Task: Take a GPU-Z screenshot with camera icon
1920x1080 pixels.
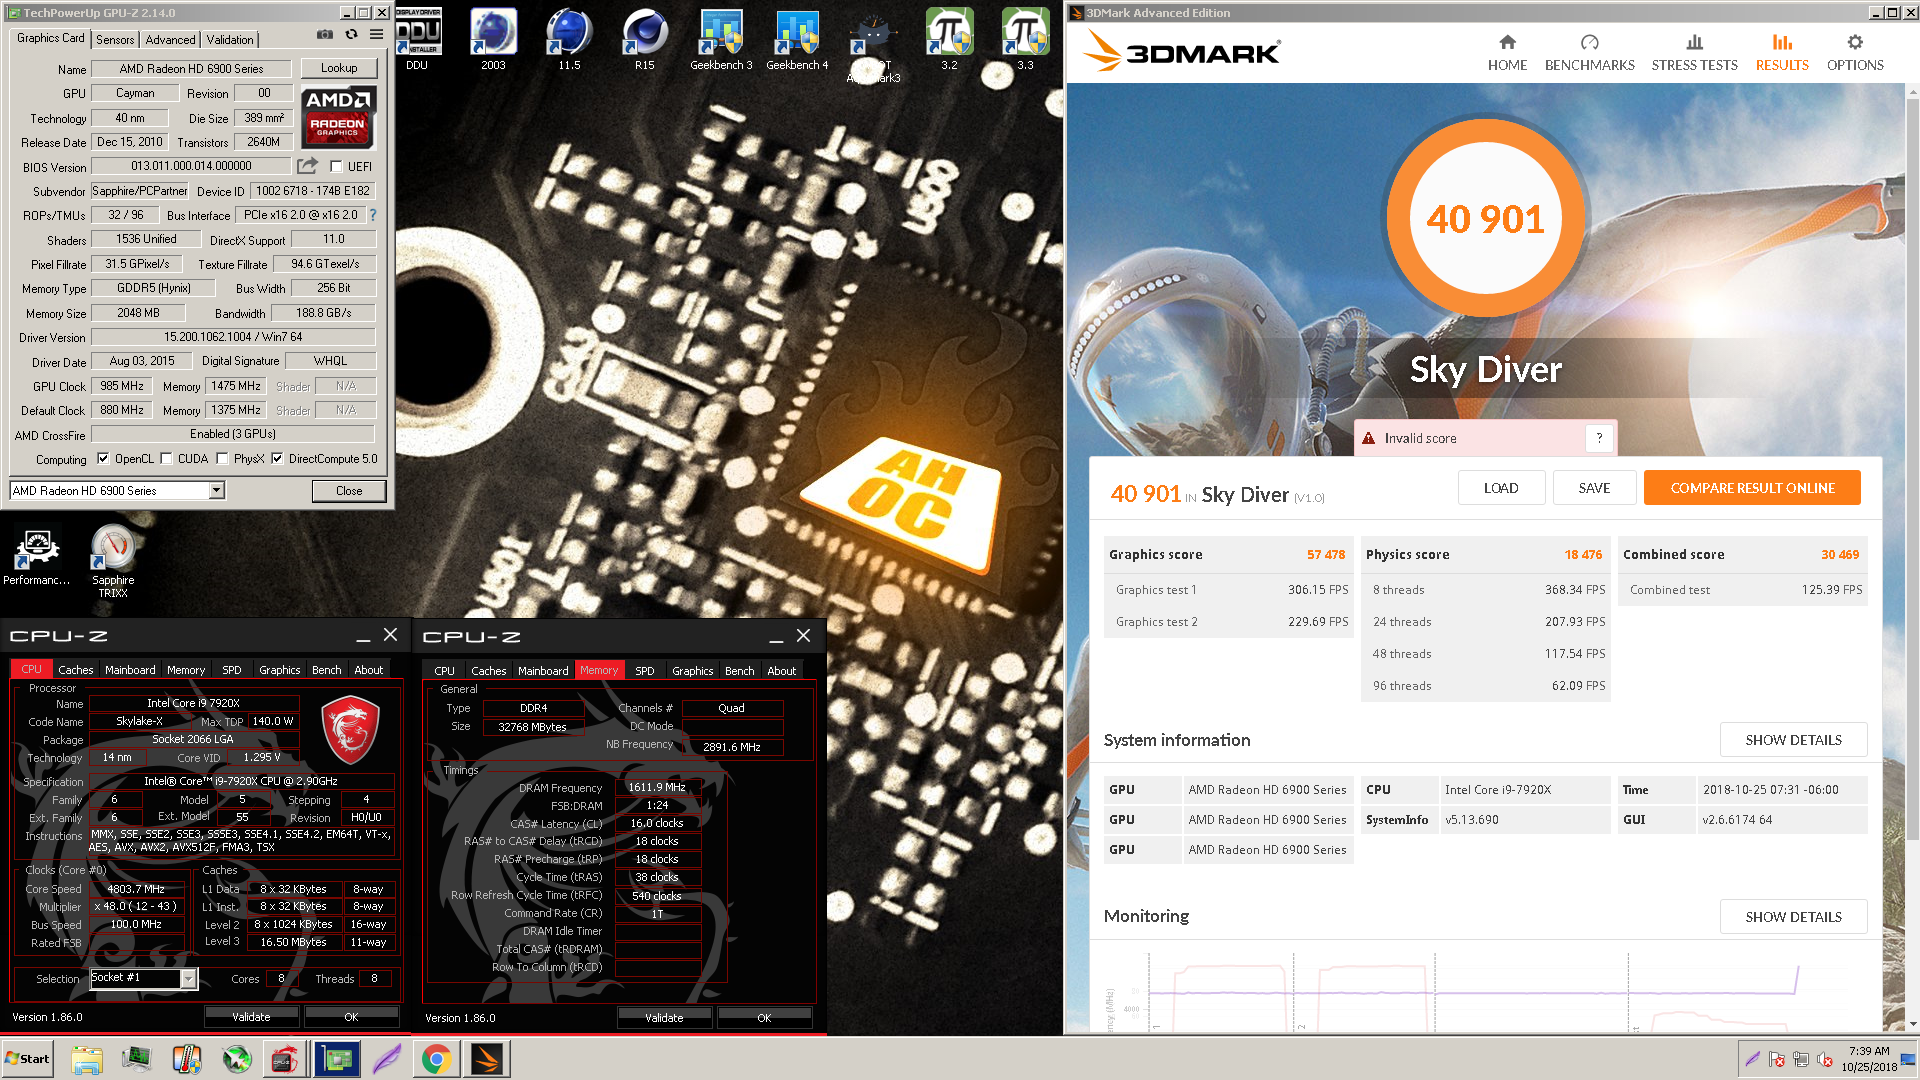Action: click(x=325, y=34)
